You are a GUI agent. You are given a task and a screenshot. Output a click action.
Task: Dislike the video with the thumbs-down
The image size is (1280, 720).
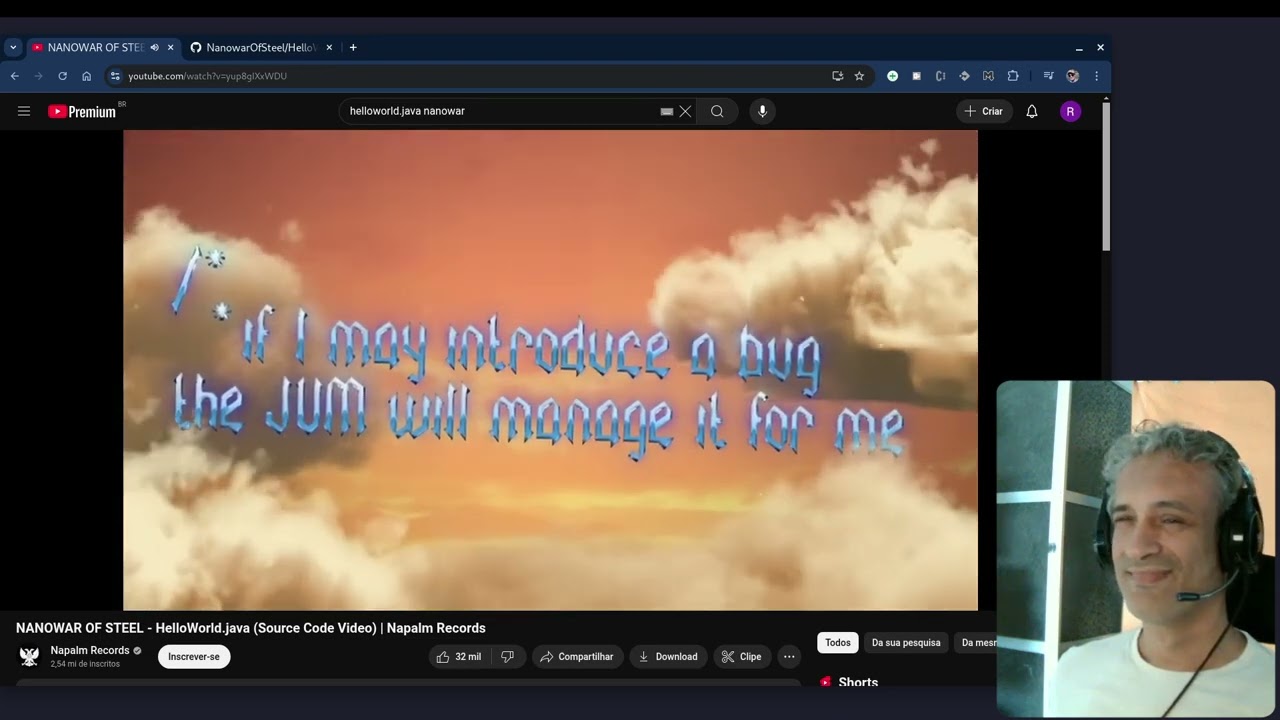click(507, 656)
